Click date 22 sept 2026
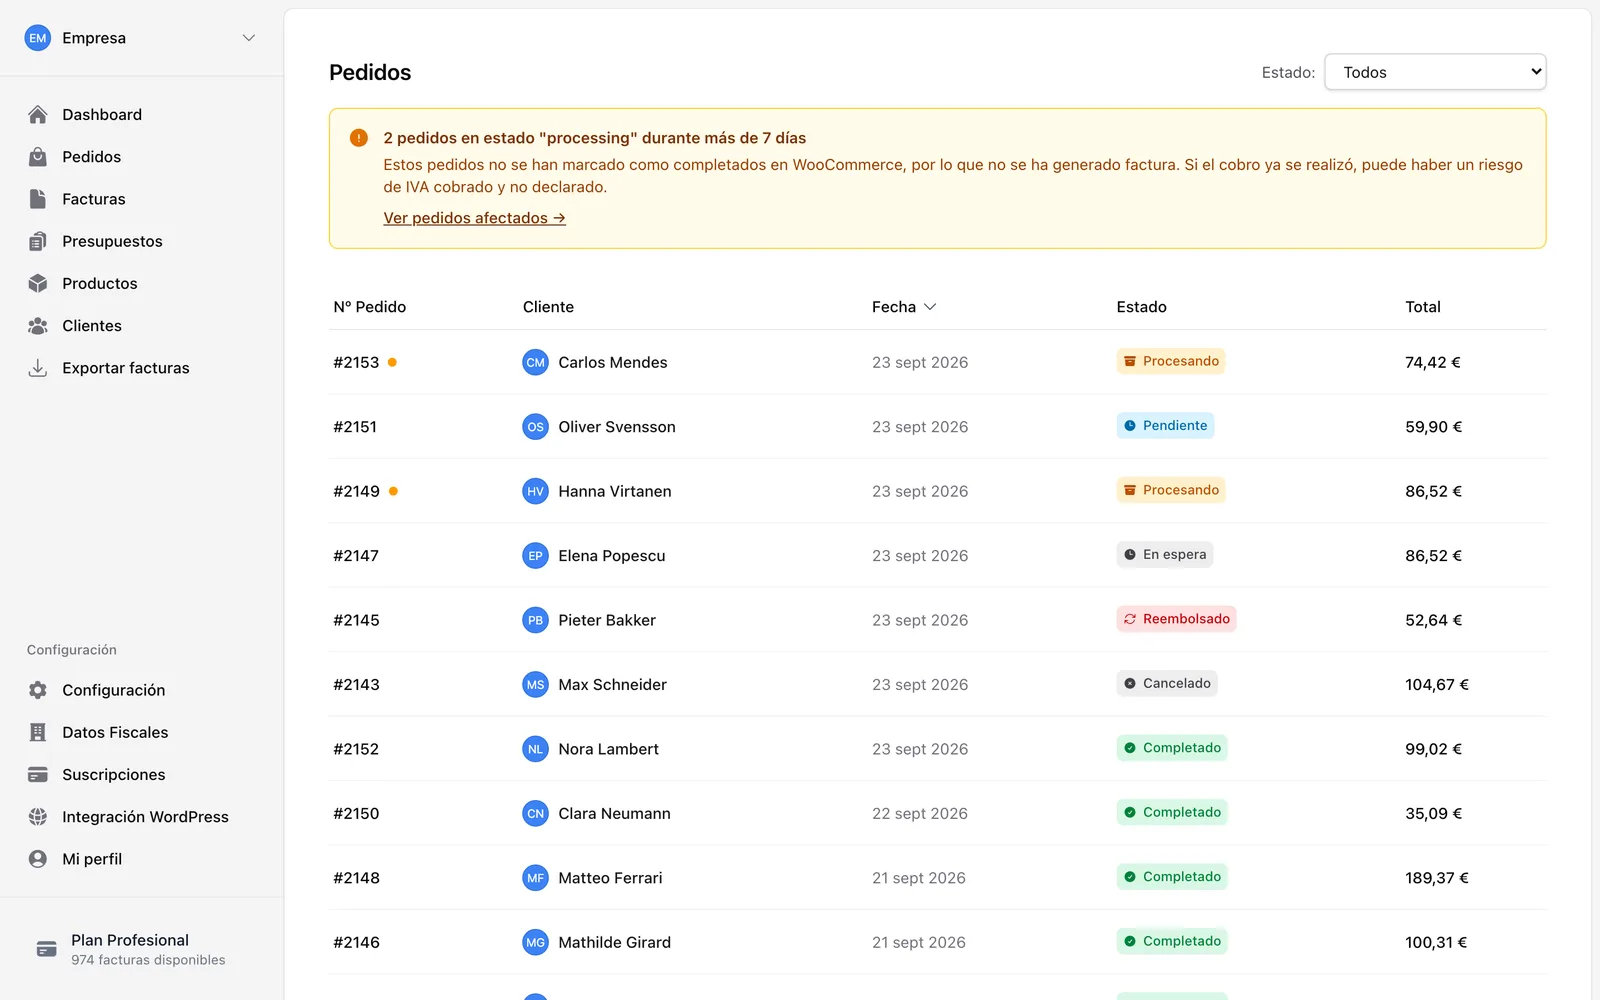This screenshot has width=1600, height=1000. 920,814
